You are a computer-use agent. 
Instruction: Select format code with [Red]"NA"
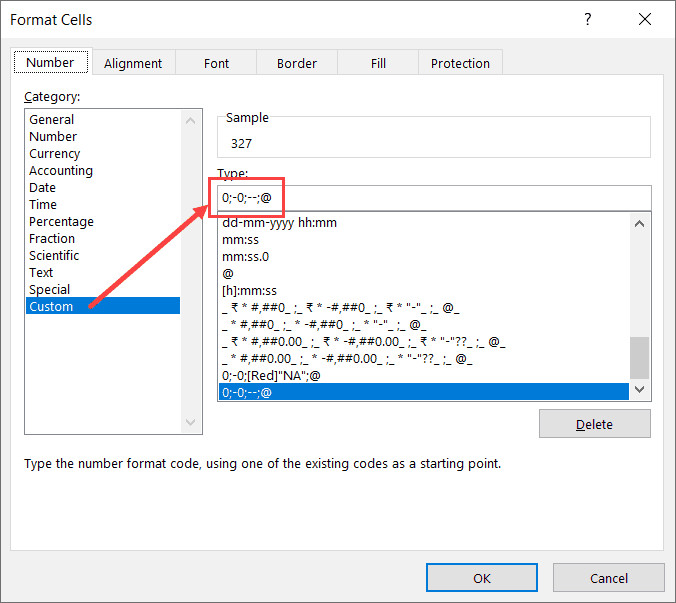coord(272,376)
